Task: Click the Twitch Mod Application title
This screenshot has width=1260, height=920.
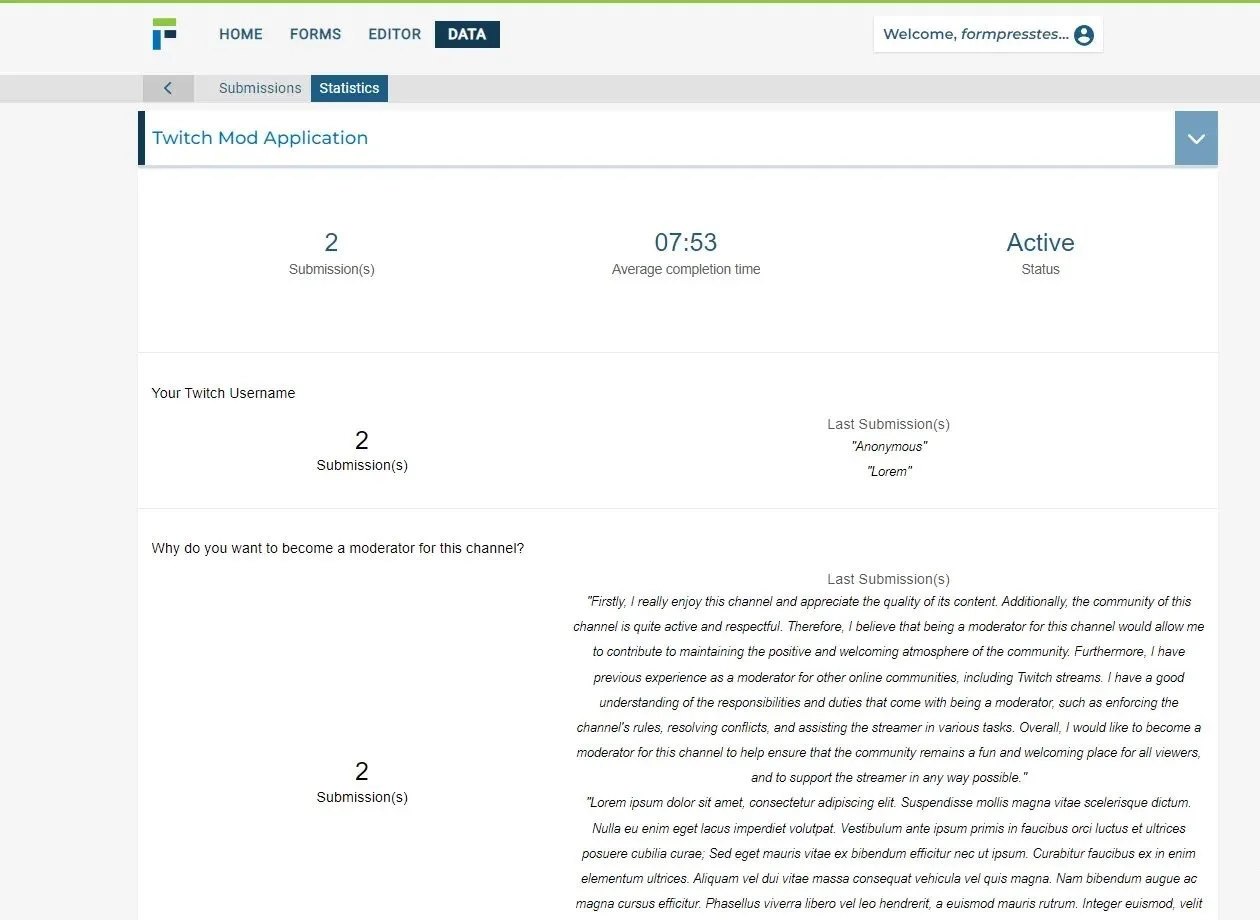Action: click(260, 138)
